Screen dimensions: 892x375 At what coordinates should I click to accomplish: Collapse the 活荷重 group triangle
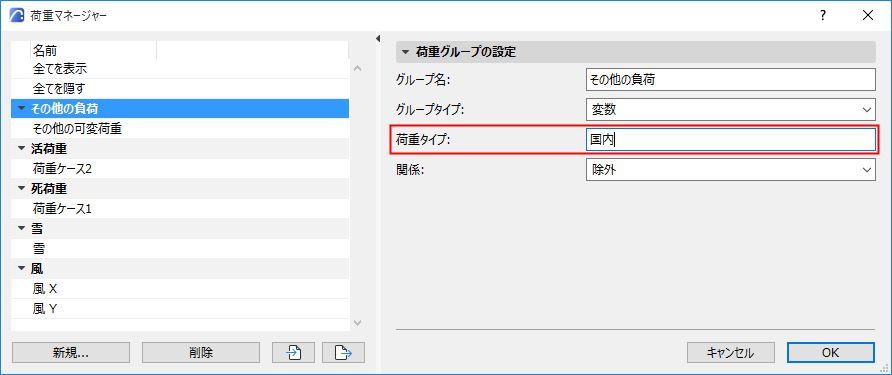(22, 149)
